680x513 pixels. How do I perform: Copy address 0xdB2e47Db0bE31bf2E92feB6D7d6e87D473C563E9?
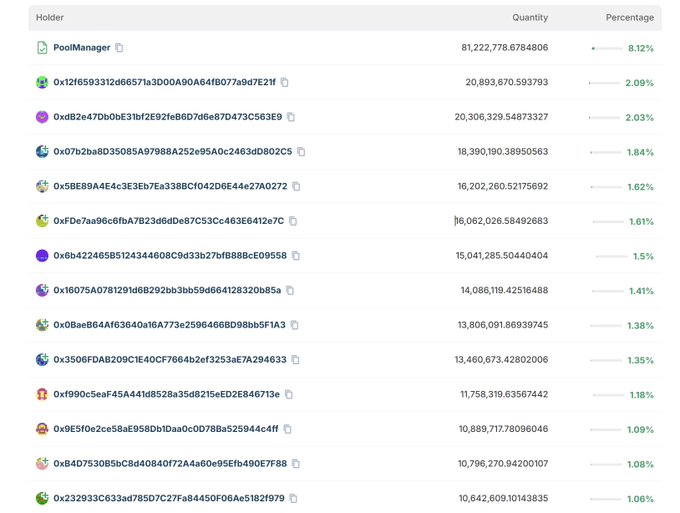point(291,117)
